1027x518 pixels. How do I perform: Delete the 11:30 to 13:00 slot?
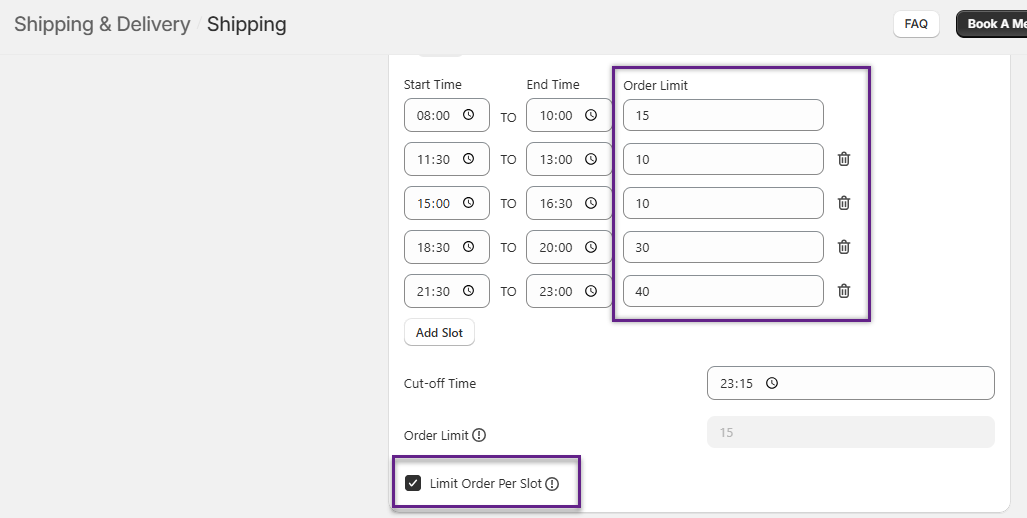pyautogui.click(x=844, y=159)
